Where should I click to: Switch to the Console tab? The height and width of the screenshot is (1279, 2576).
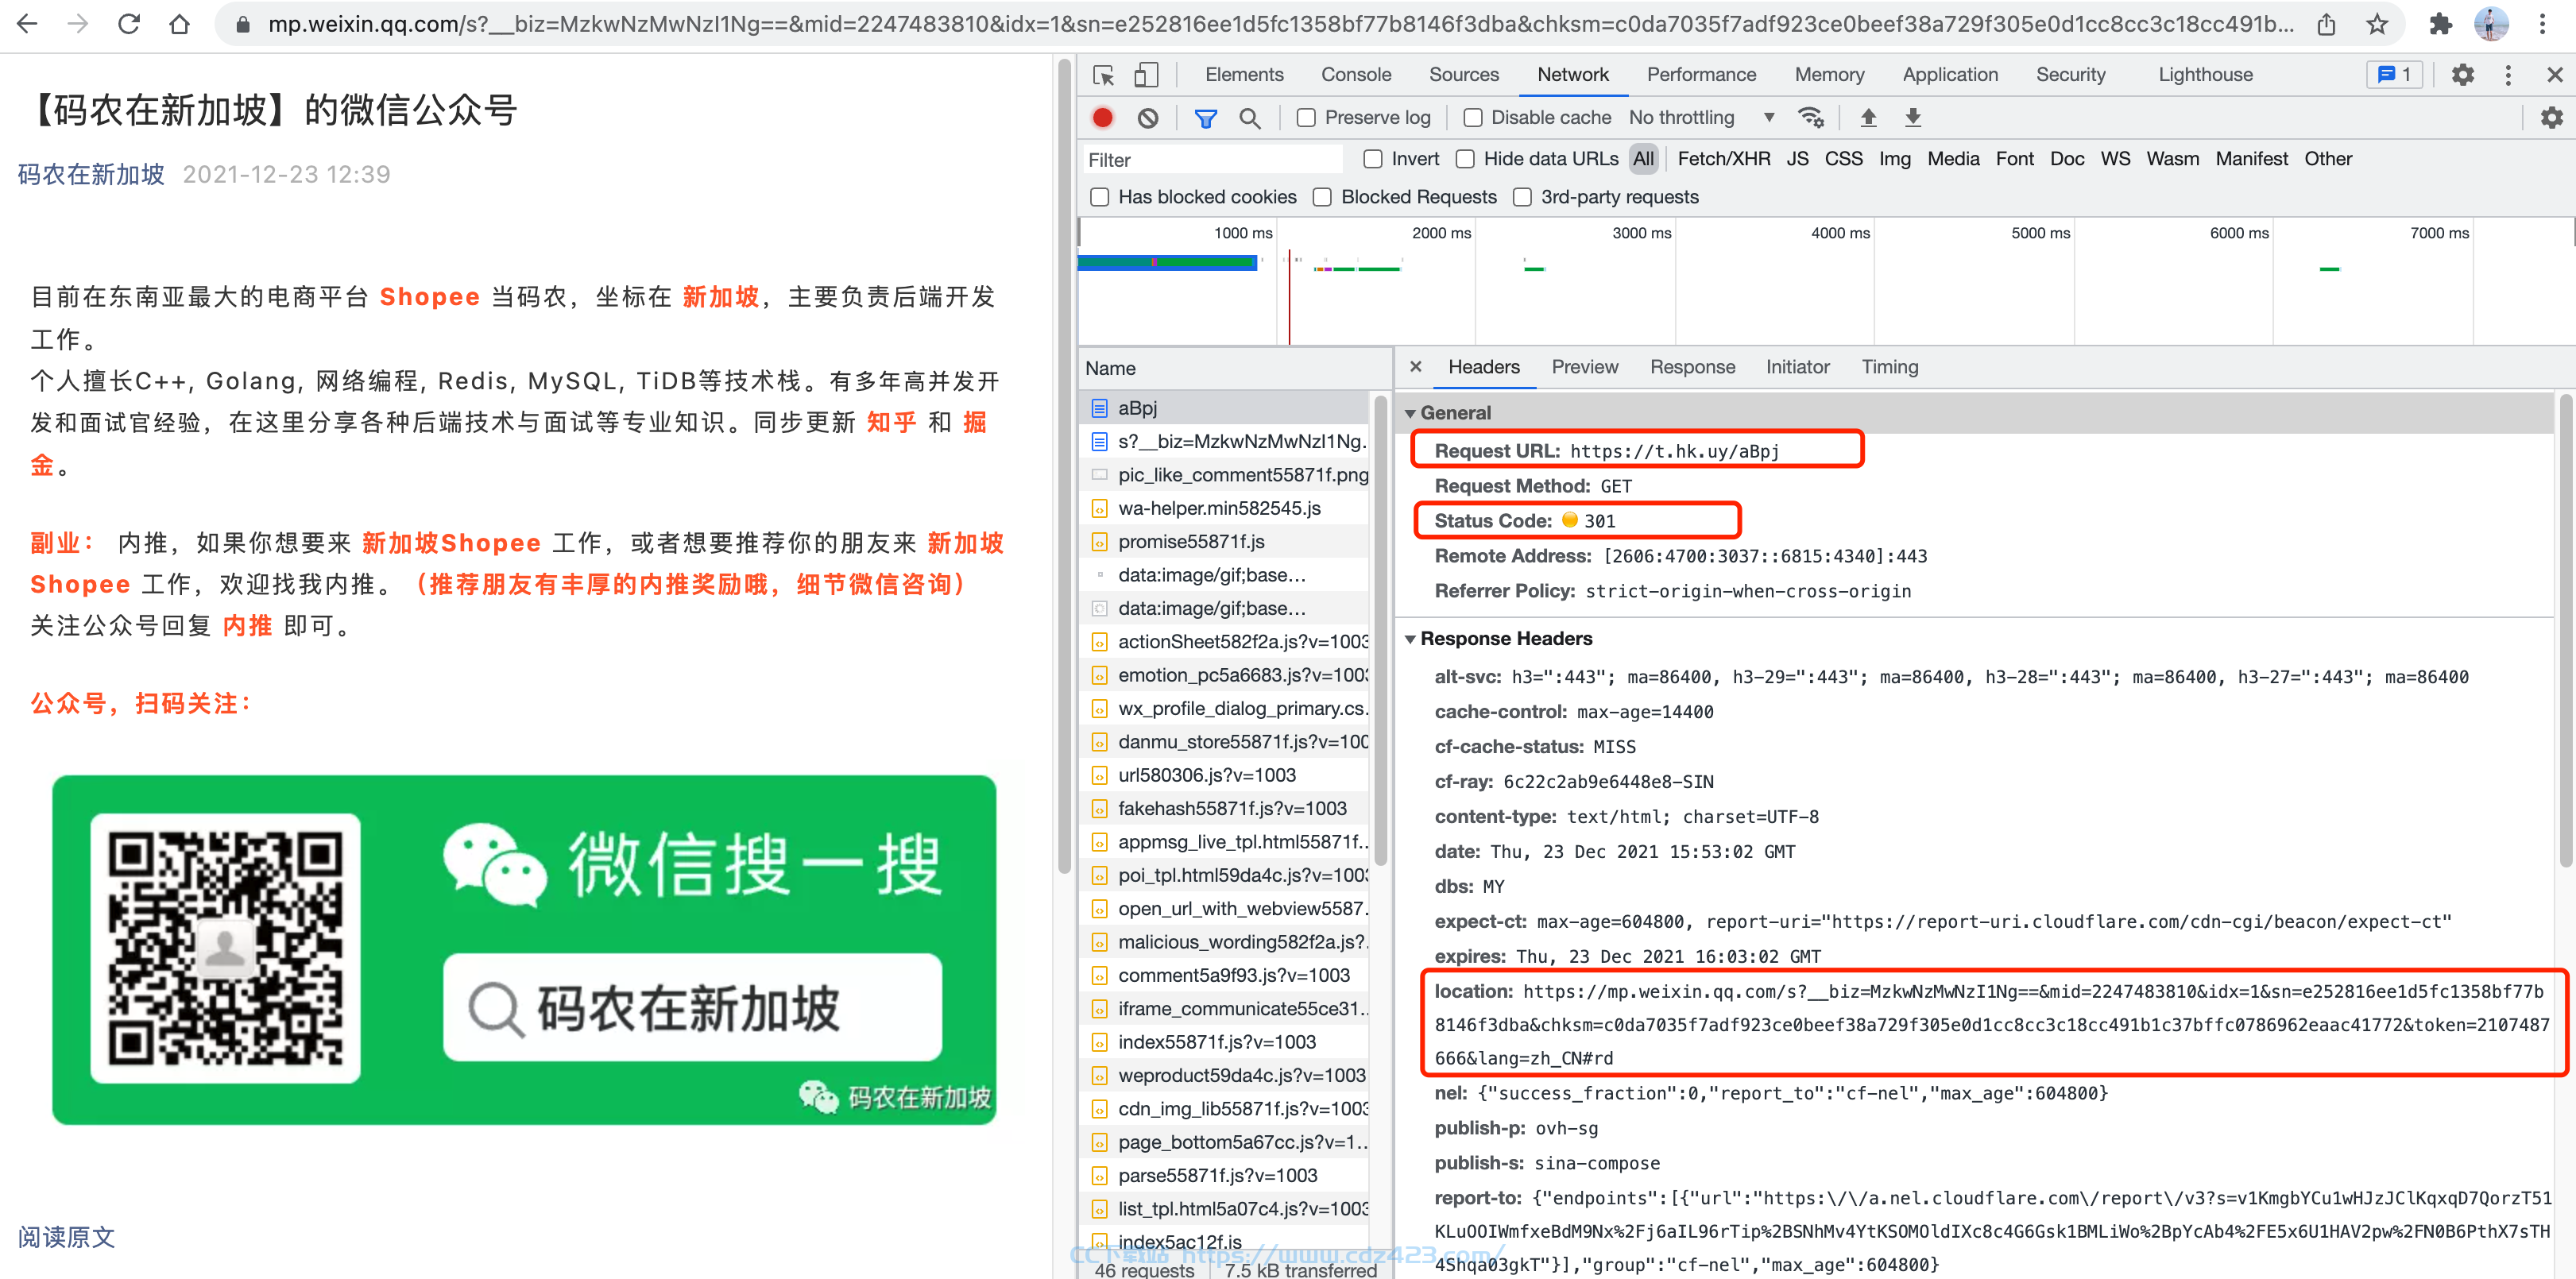coord(1356,75)
